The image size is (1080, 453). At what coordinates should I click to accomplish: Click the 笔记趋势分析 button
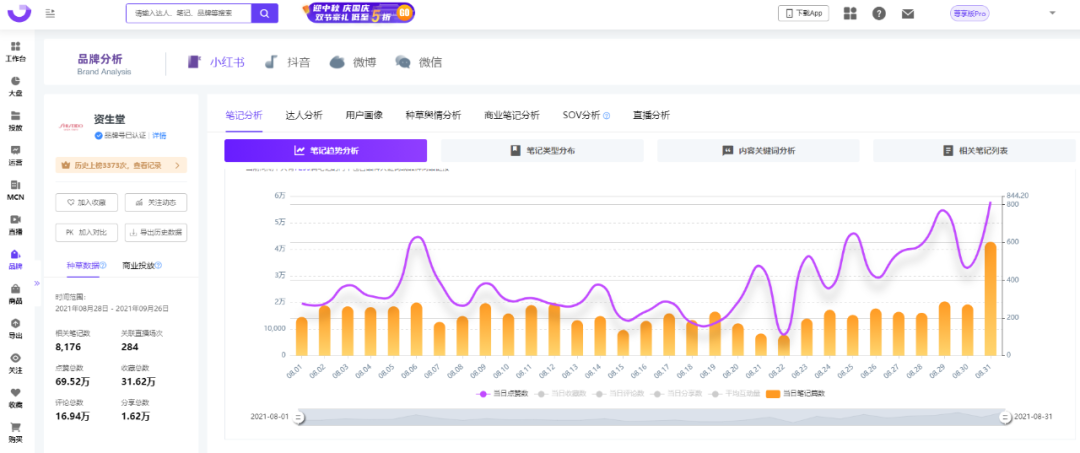[326, 150]
